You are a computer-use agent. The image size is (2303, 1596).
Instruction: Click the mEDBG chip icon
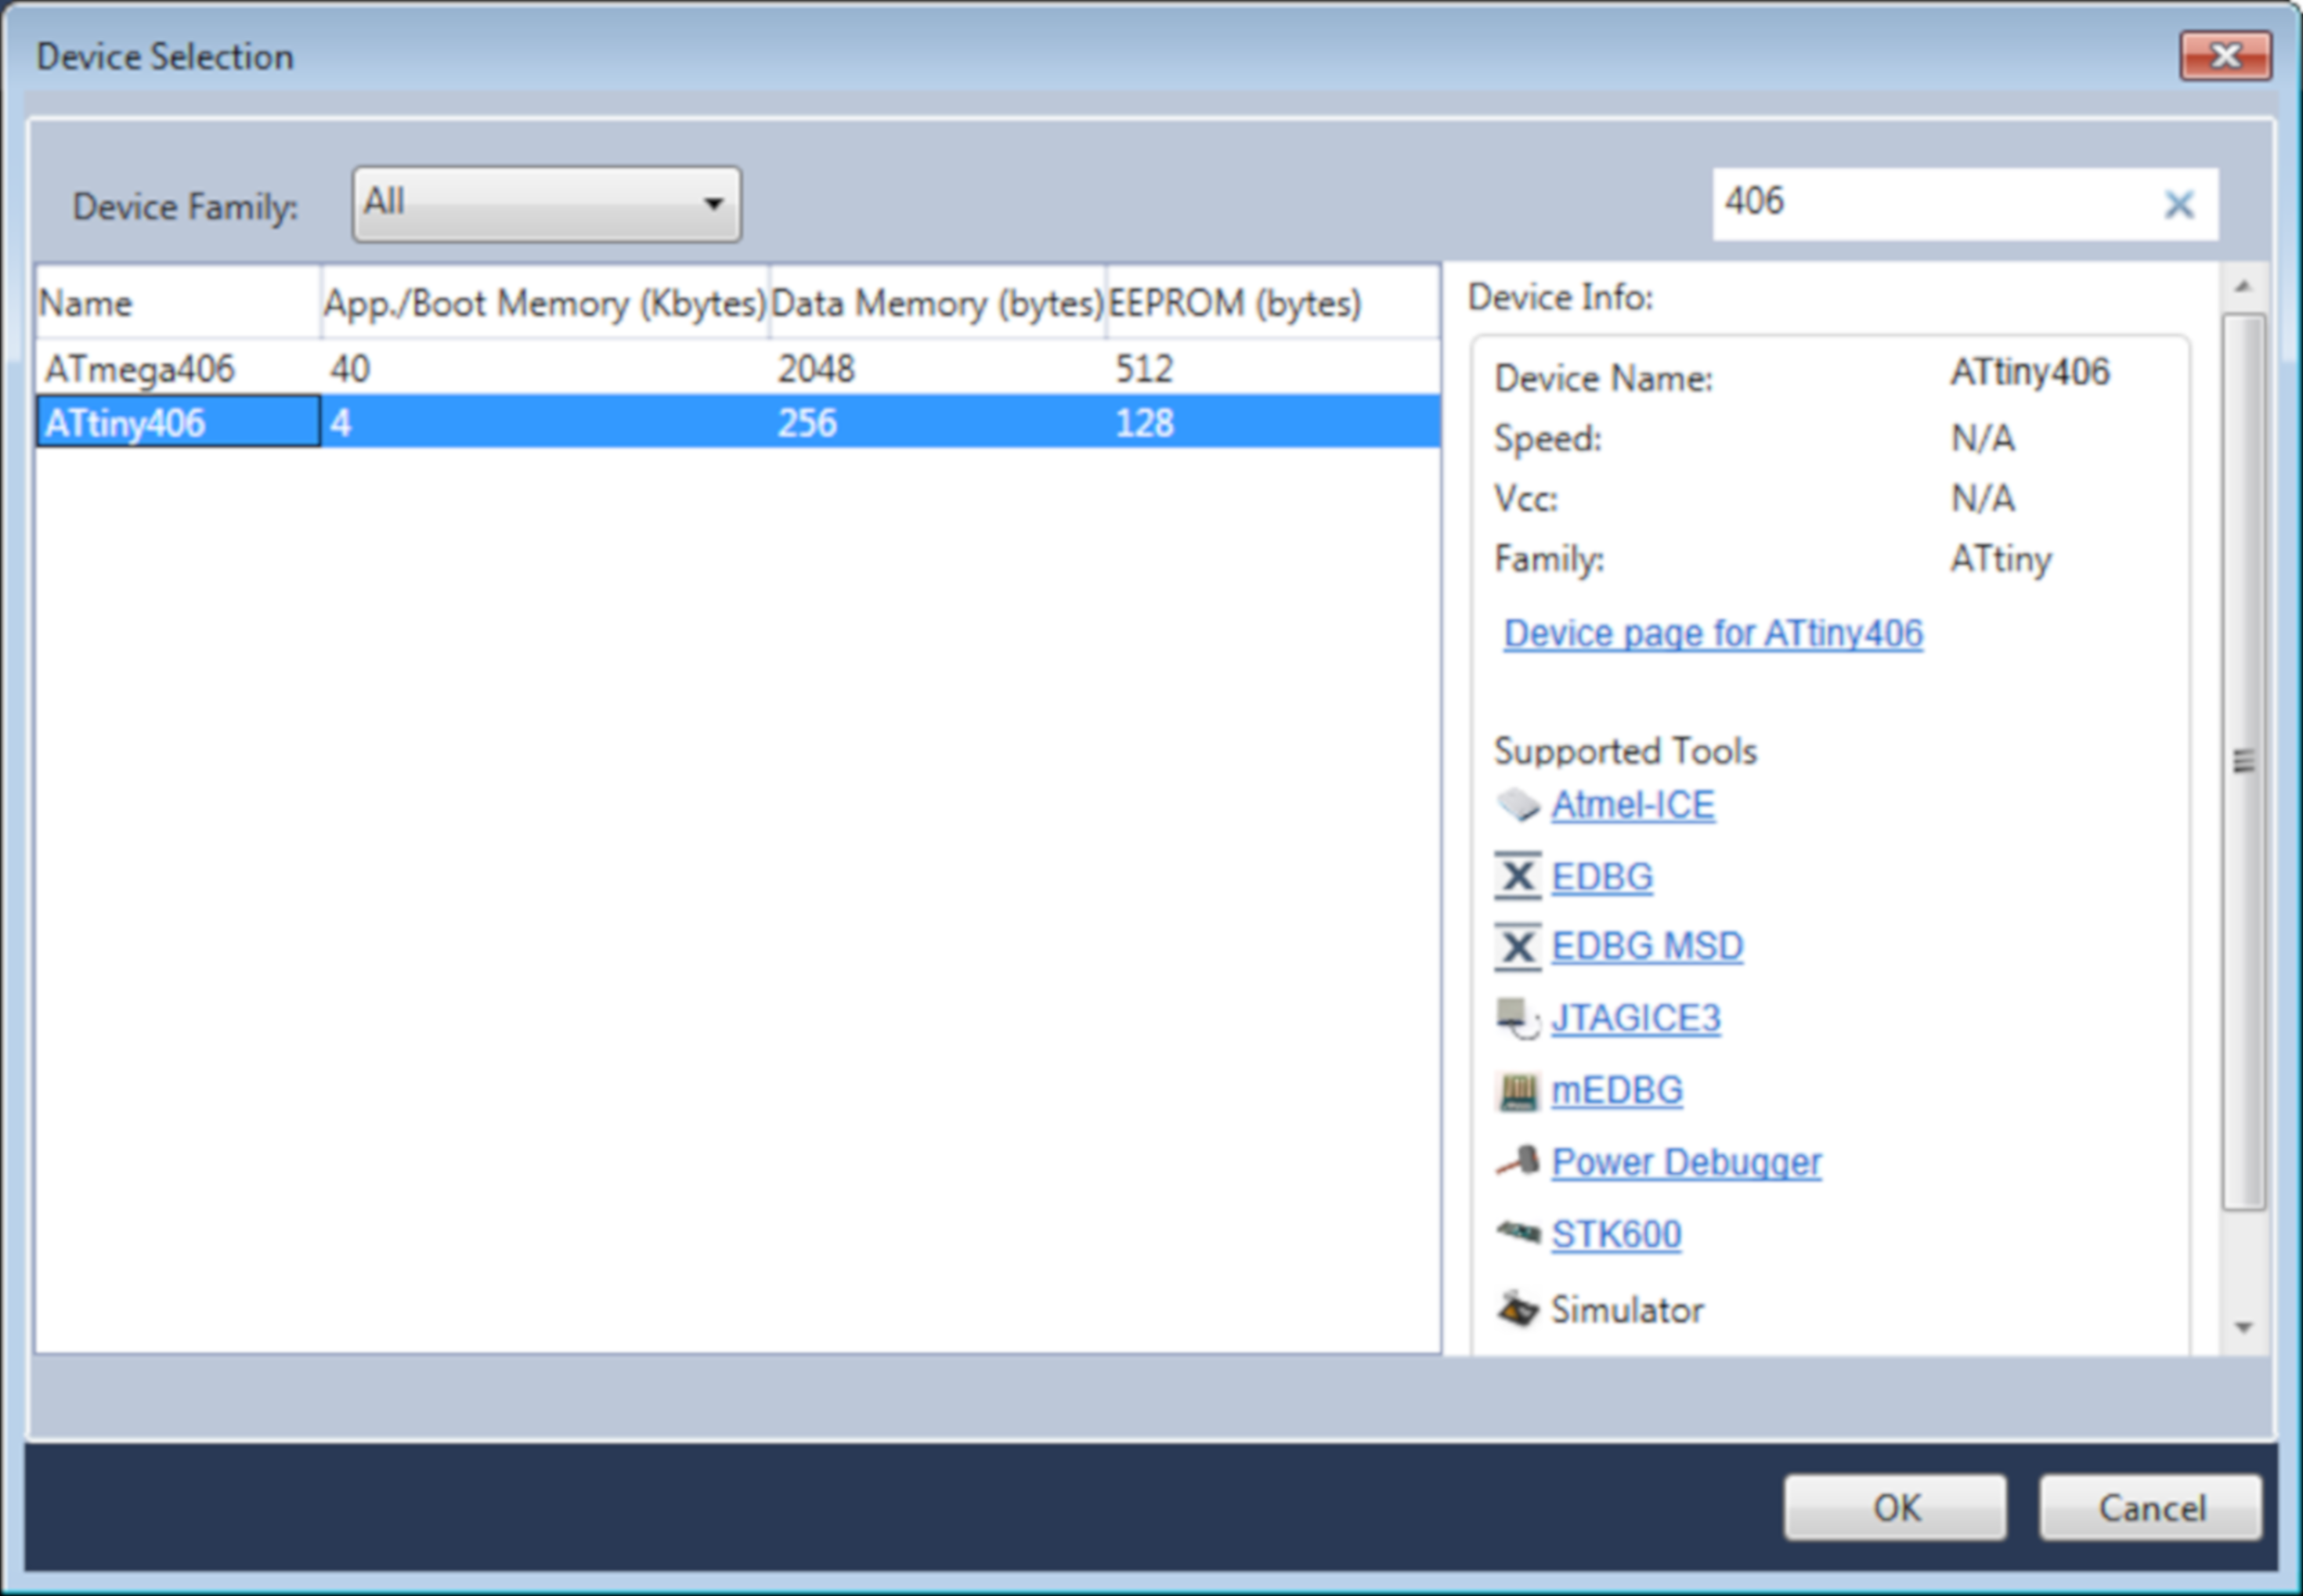(1517, 1091)
